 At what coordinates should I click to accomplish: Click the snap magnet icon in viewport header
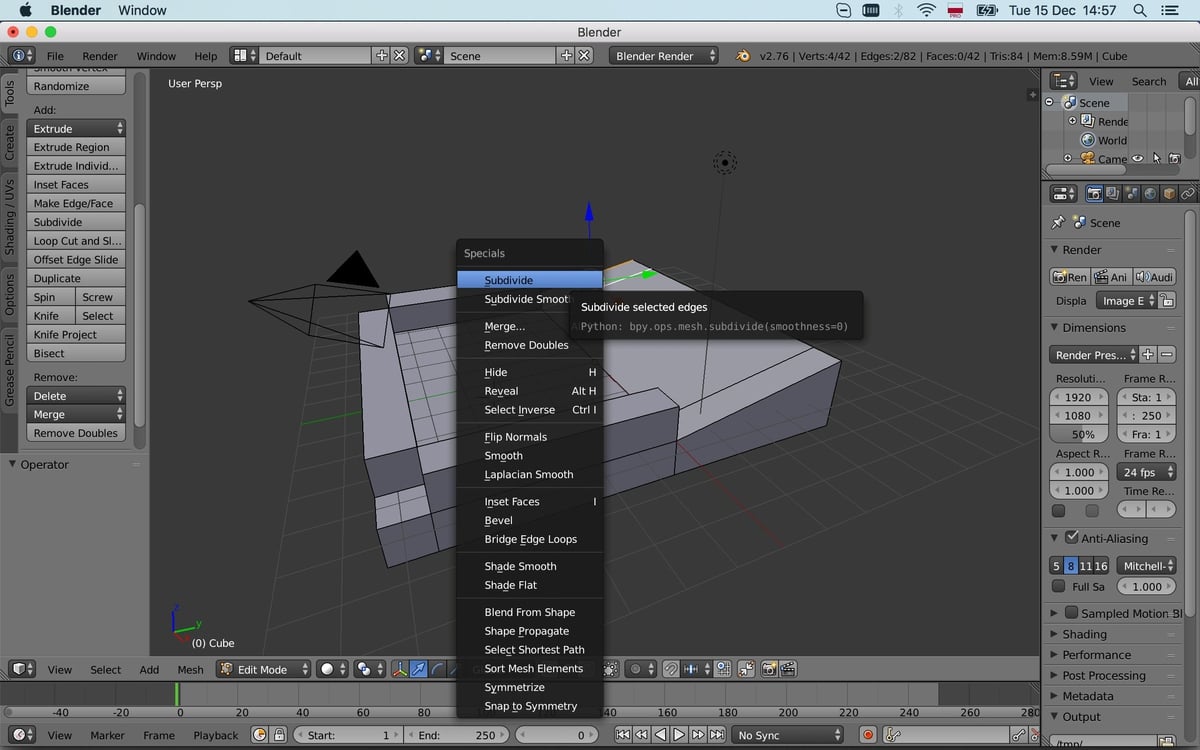tap(670, 669)
